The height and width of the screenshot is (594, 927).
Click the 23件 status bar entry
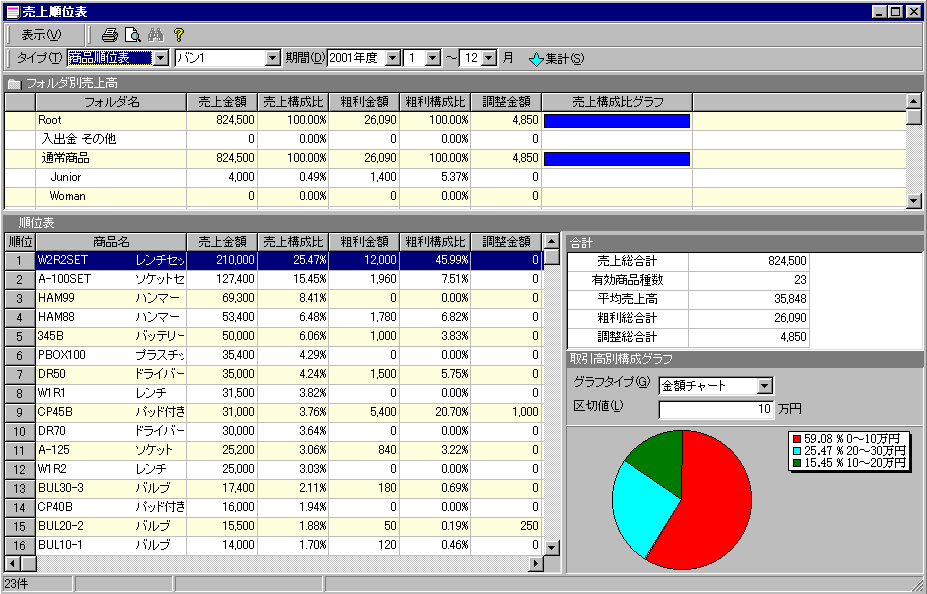click(38, 585)
